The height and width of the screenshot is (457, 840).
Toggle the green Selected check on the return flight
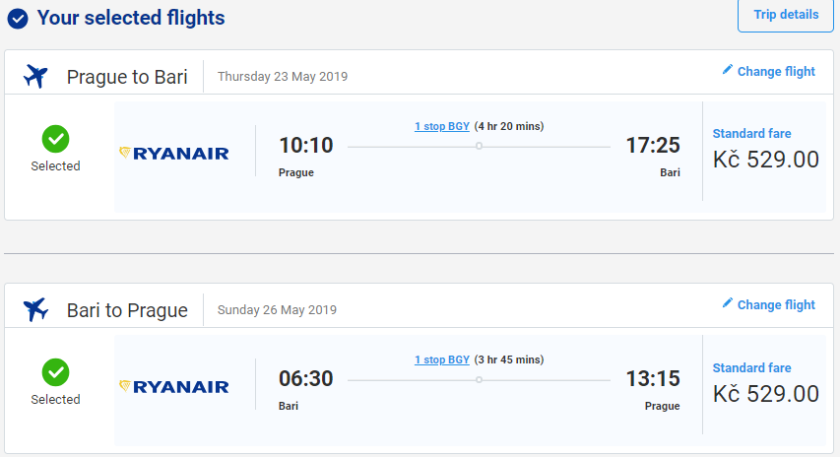pyautogui.click(x=55, y=372)
